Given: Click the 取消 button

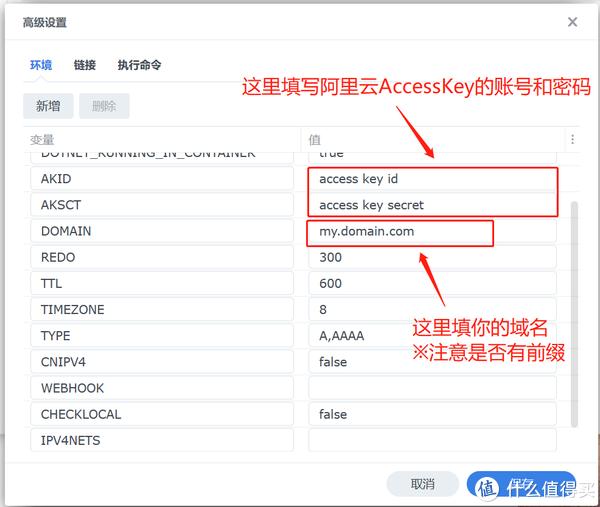Looking at the screenshot, I should tap(422, 484).
